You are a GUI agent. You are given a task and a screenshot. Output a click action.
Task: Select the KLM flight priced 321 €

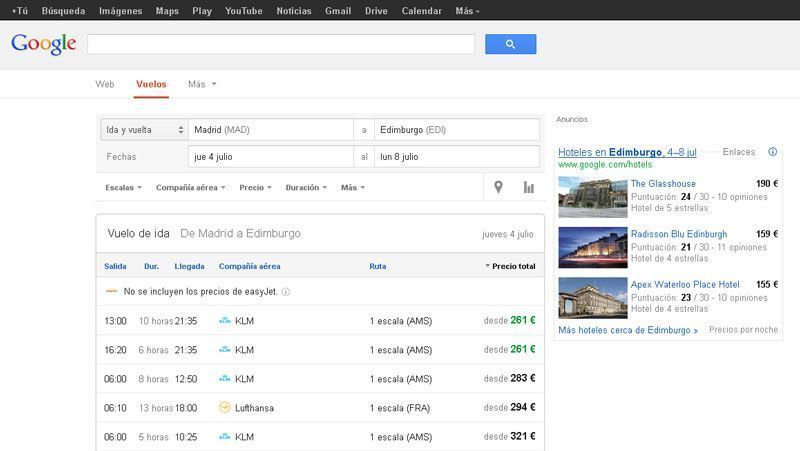tap(320, 437)
